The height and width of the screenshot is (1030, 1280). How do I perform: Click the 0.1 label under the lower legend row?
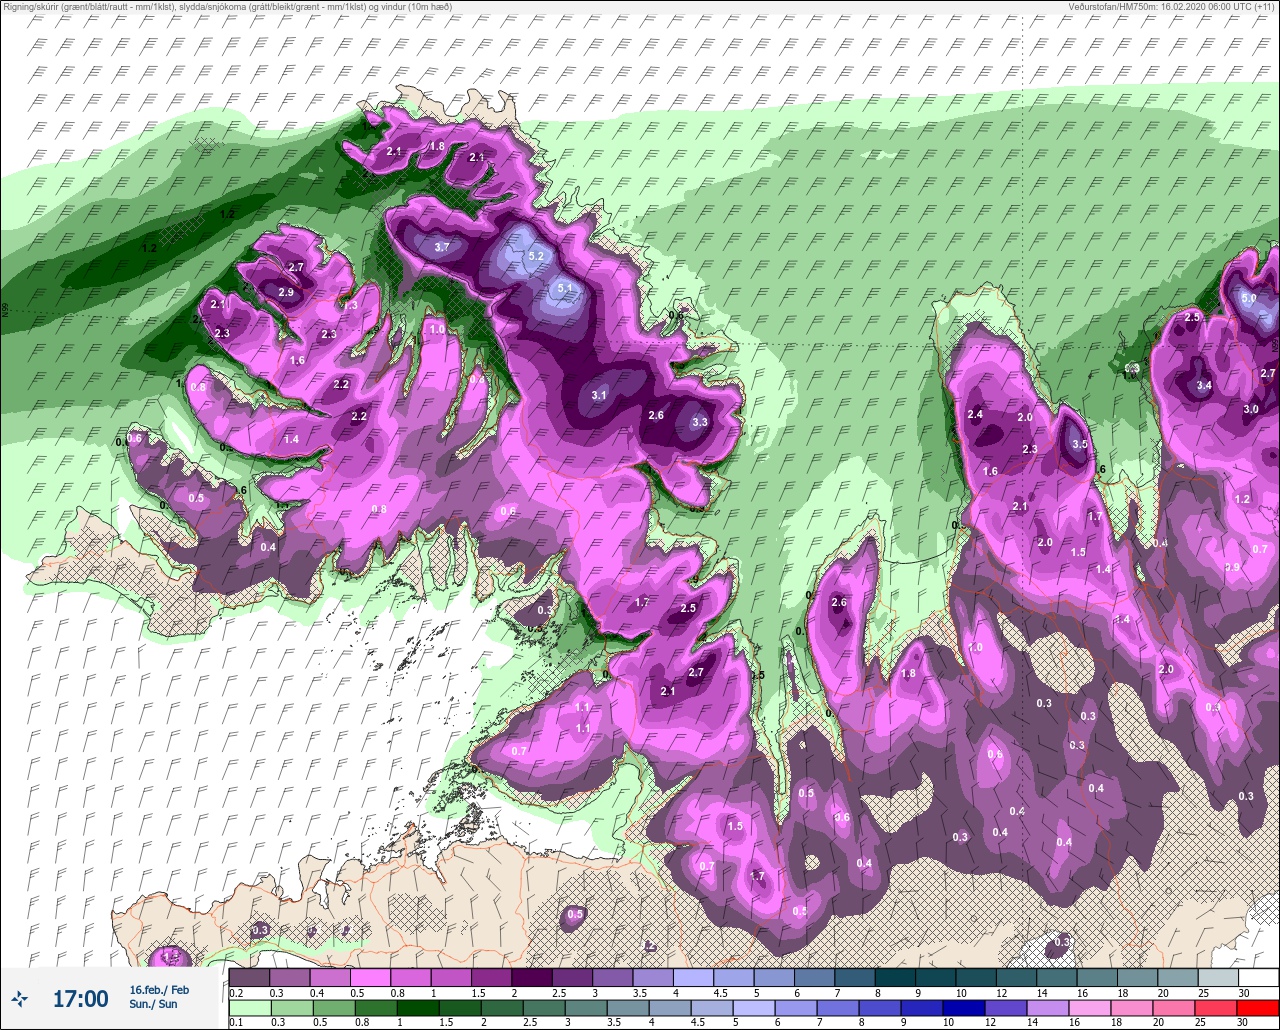click(236, 1022)
